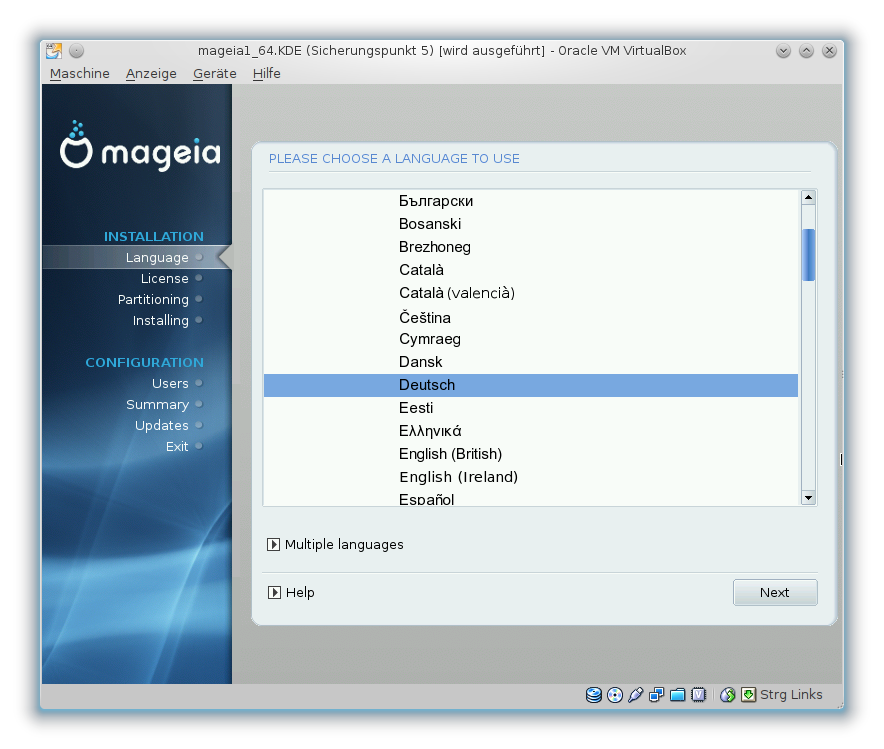Screen dimensions: 884x749
Task: Select Eesti language
Action: [531, 408]
